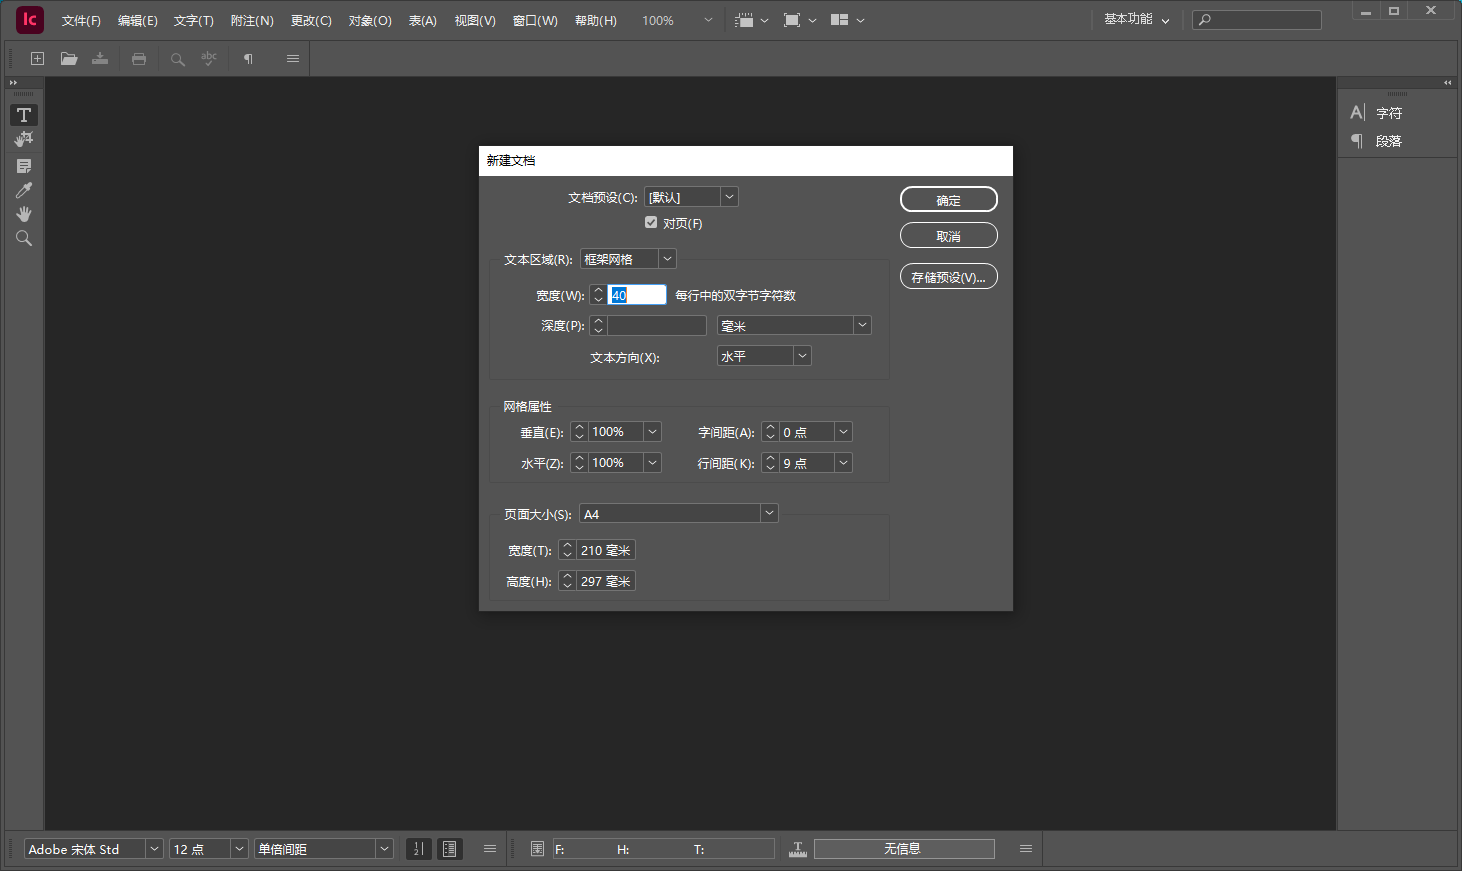This screenshot has height=871, width=1462.
Task: Click the 高度(H) stepper arrows
Action: coord(567,581)
